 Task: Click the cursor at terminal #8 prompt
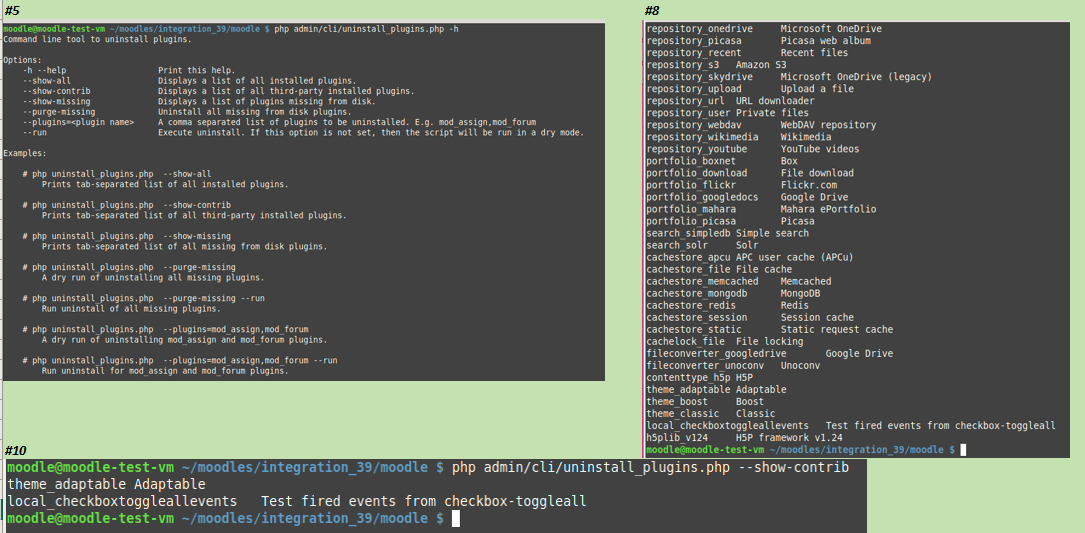pyautogui.click(x=963, y=450)
